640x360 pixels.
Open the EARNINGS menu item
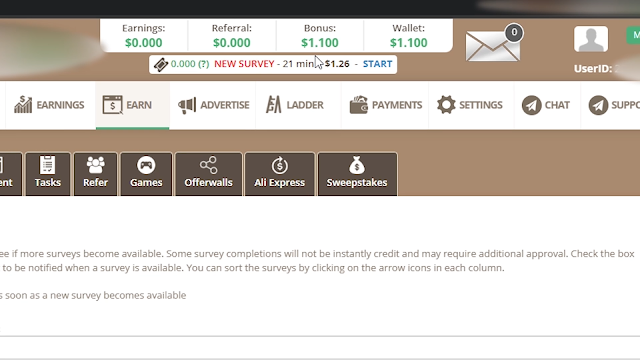click(49, 105)
